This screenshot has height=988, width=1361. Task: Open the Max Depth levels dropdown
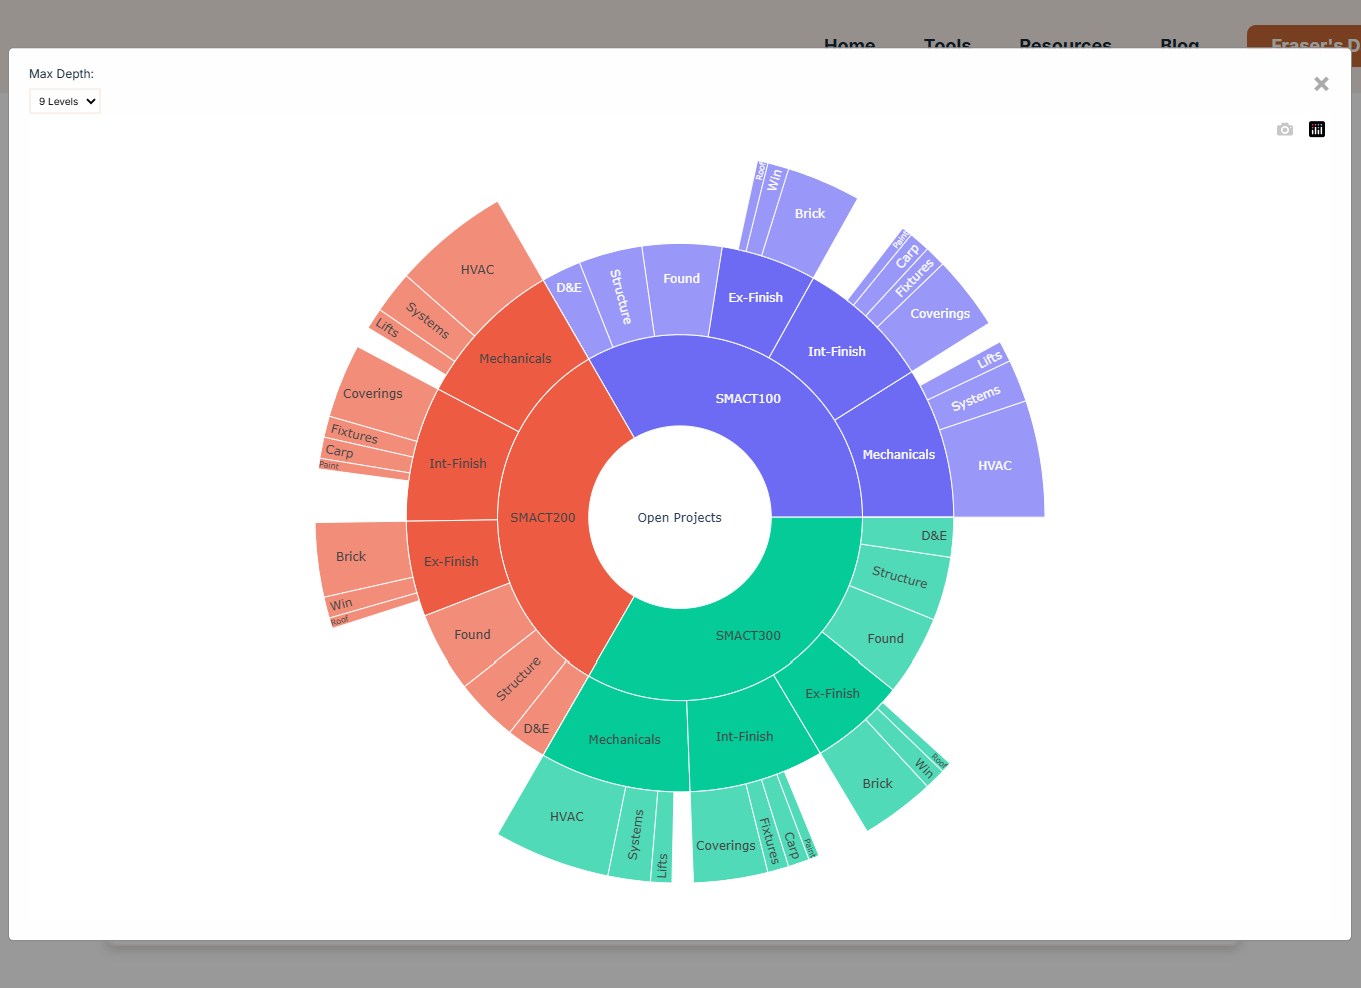(x=64, y=100)
